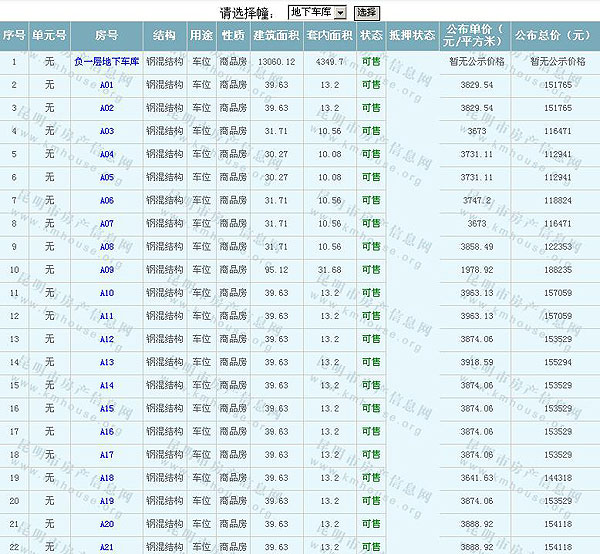Click room link A05
600x554 pixels.
[107, 177]
